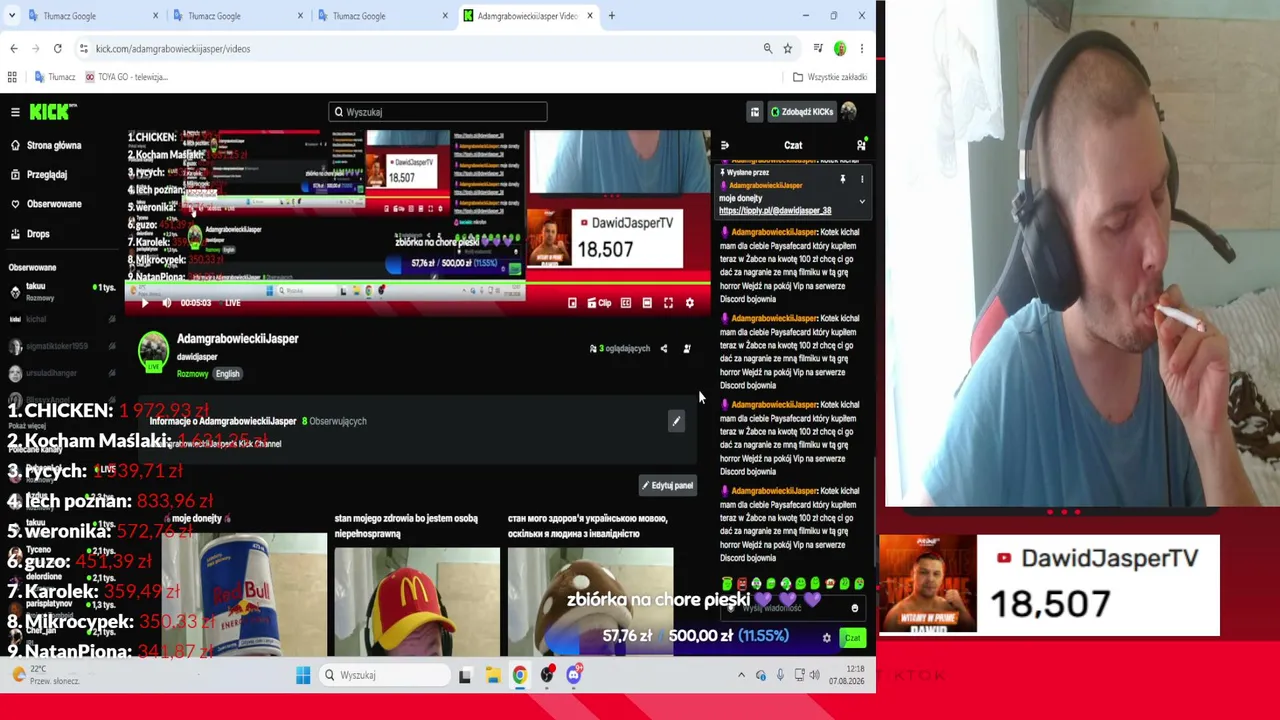Click the Chrome address bar URL

click(173, 48)
